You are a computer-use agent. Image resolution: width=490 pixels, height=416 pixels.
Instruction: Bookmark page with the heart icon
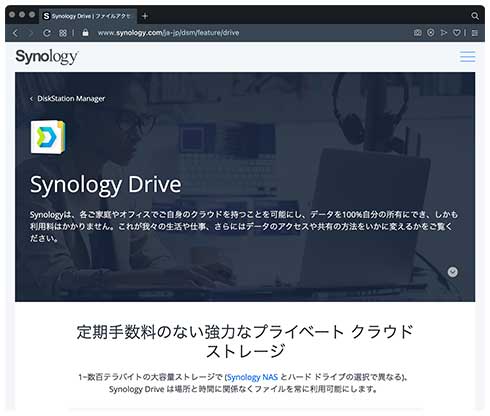pos(457,33)
